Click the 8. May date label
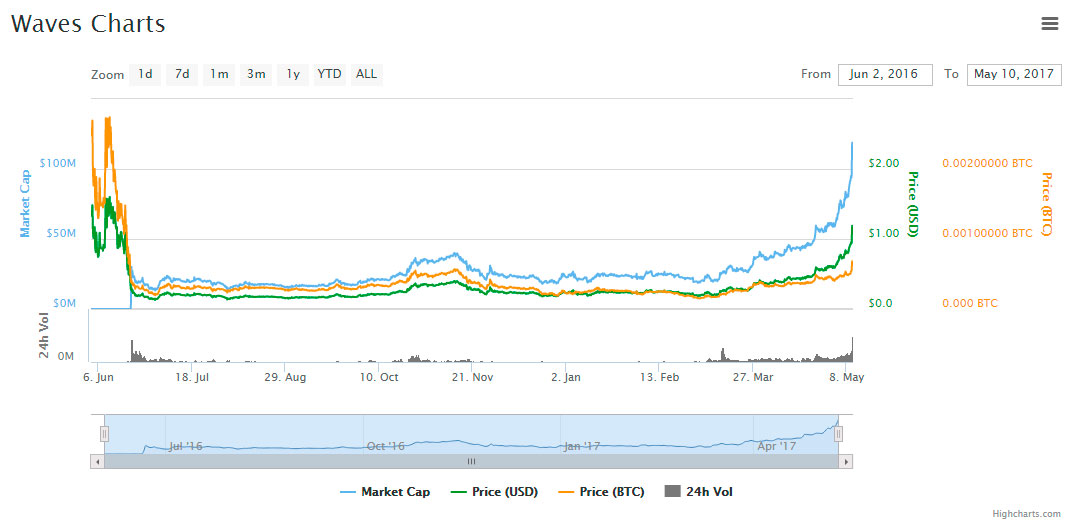This screenshot has width=1074, height=523. point(845,377)
